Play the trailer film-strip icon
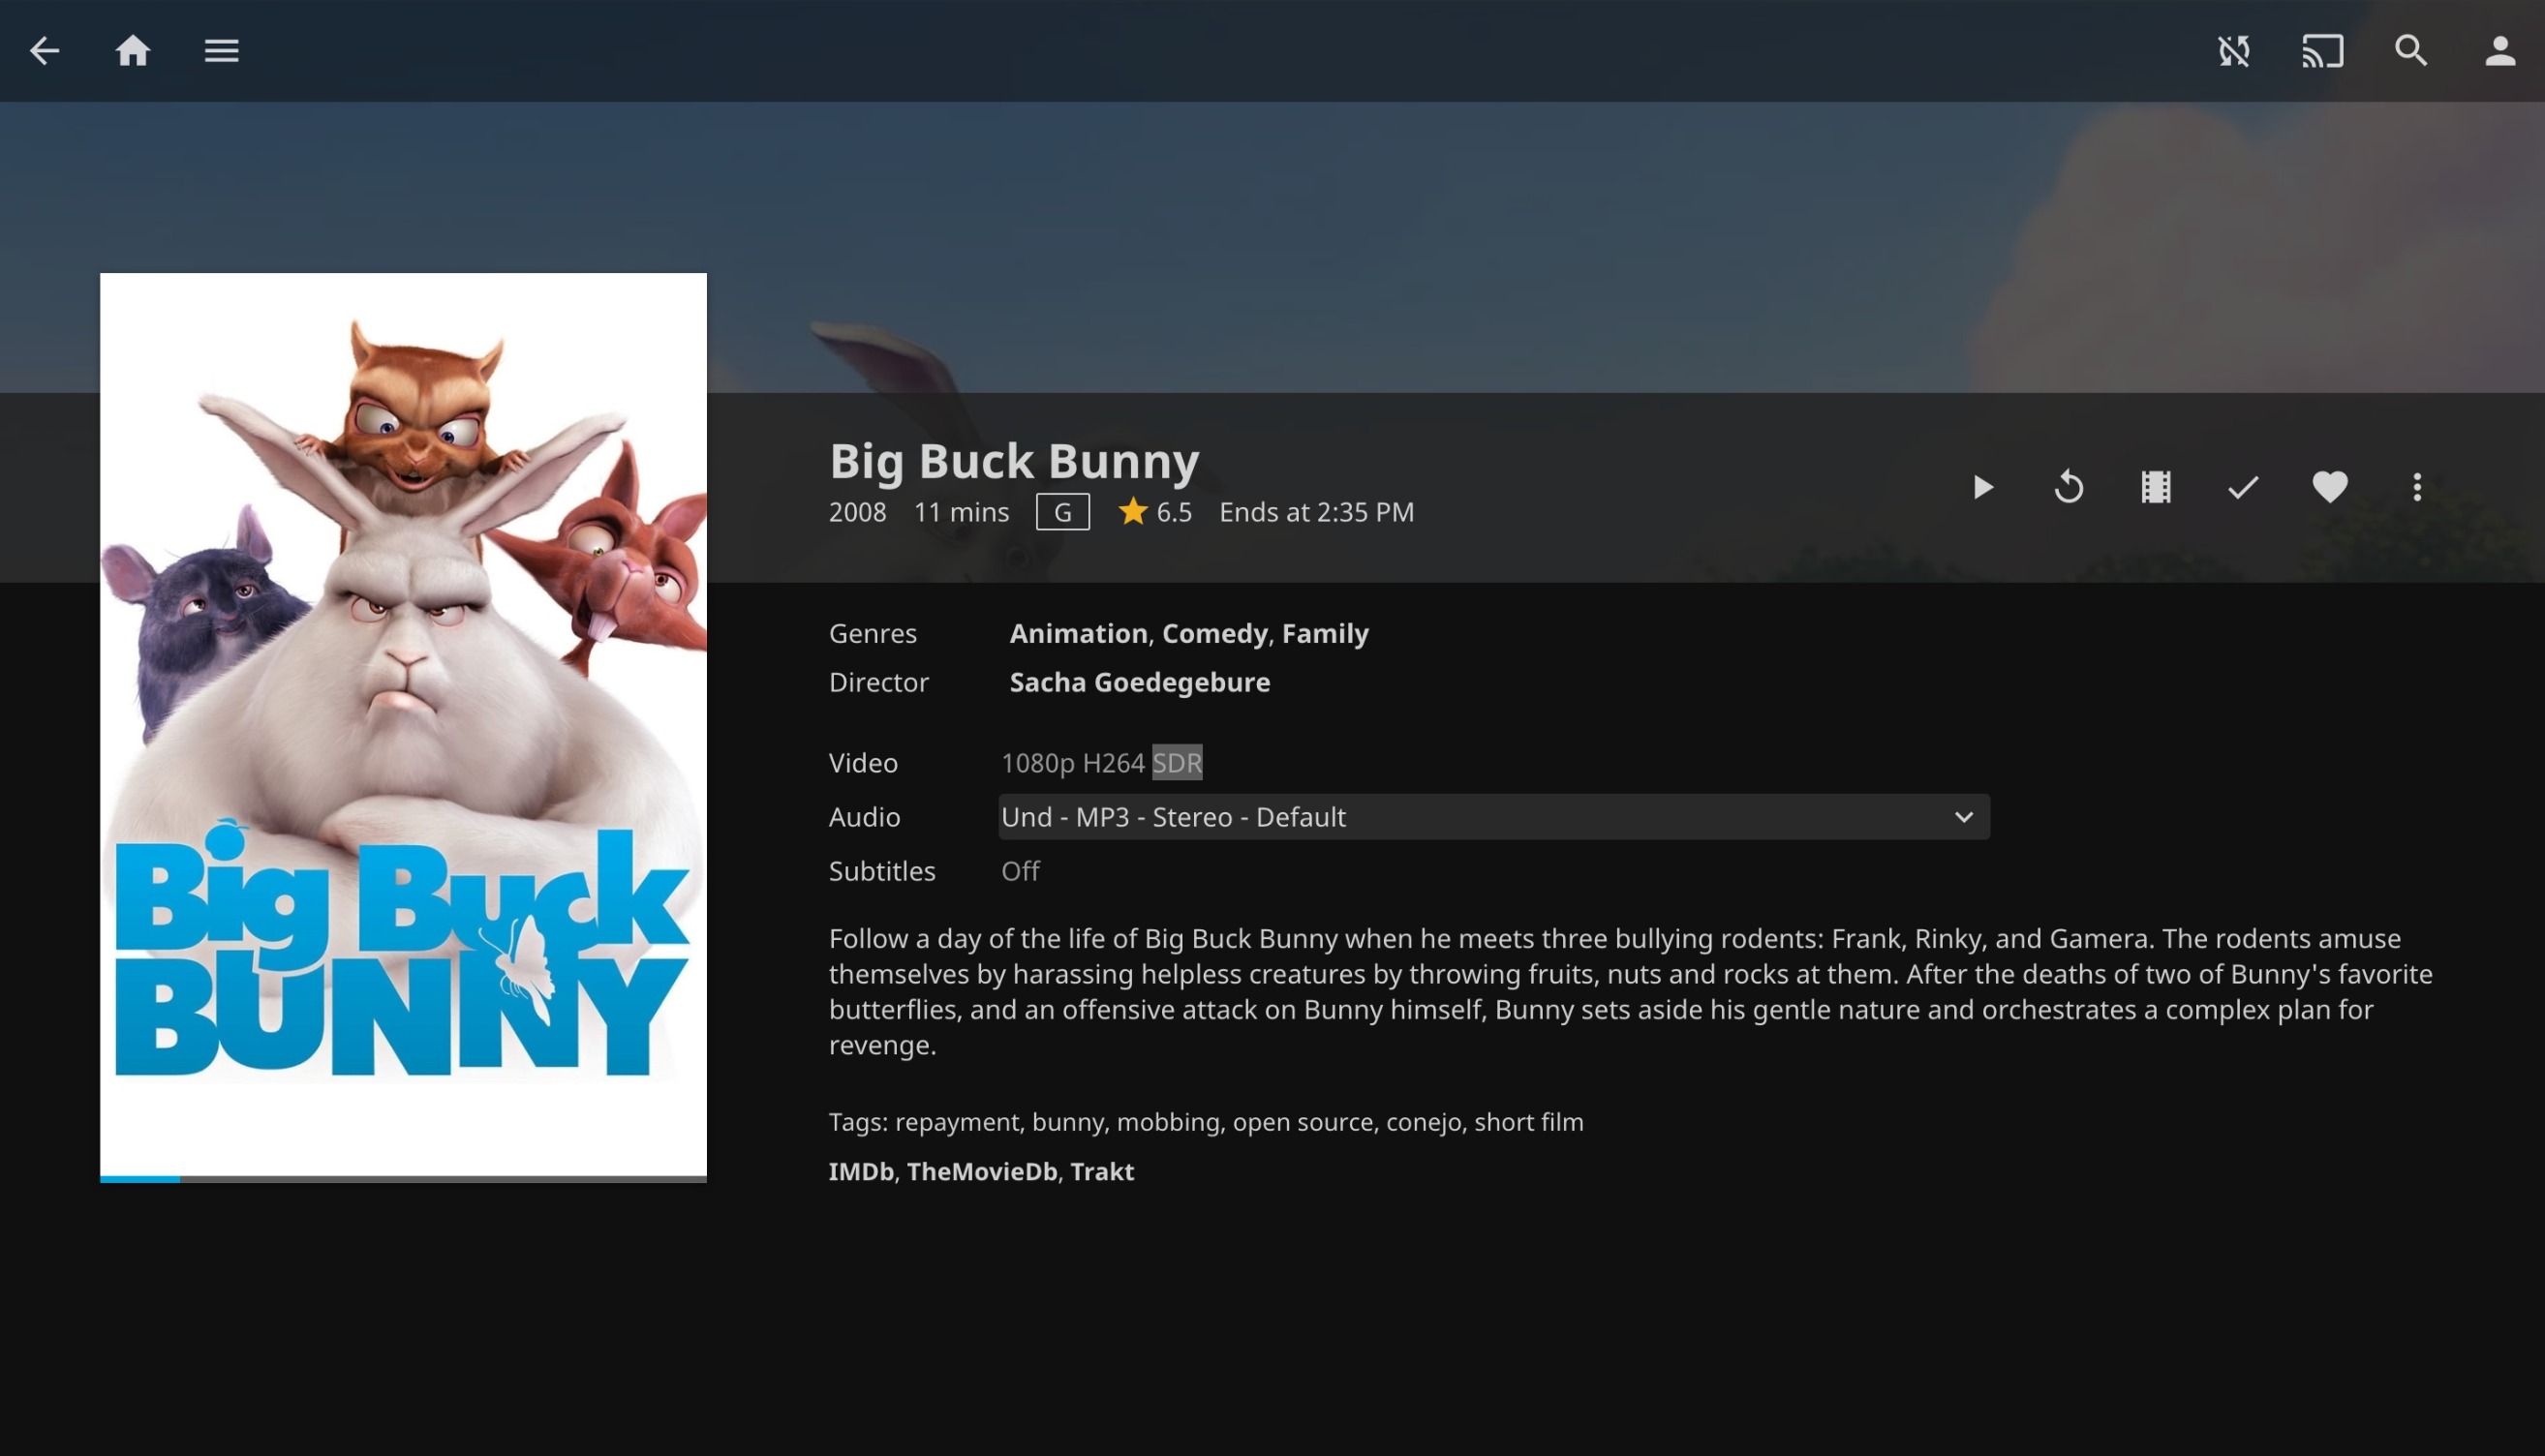 click(x=2156, y=487)
